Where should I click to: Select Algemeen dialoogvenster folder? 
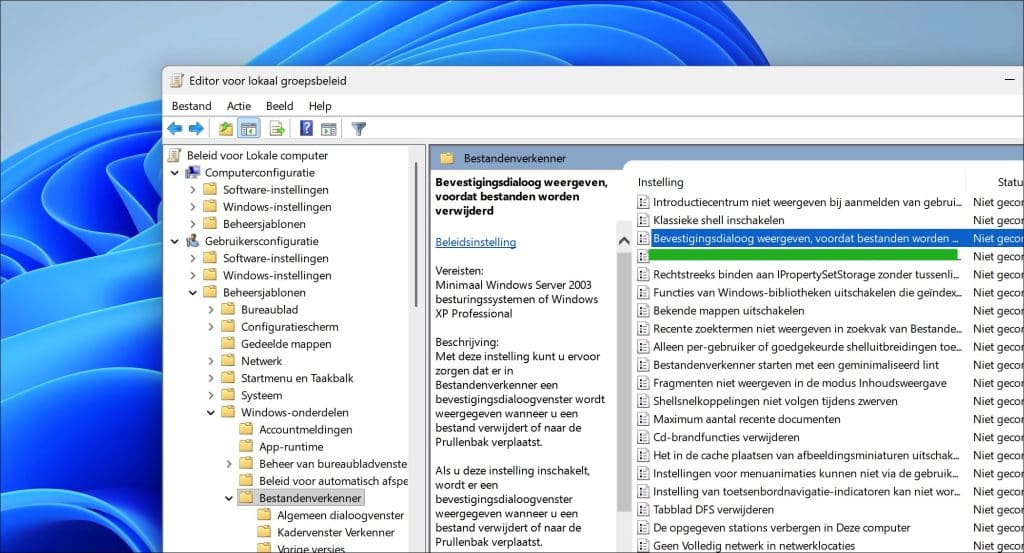(x=340, y=515)
